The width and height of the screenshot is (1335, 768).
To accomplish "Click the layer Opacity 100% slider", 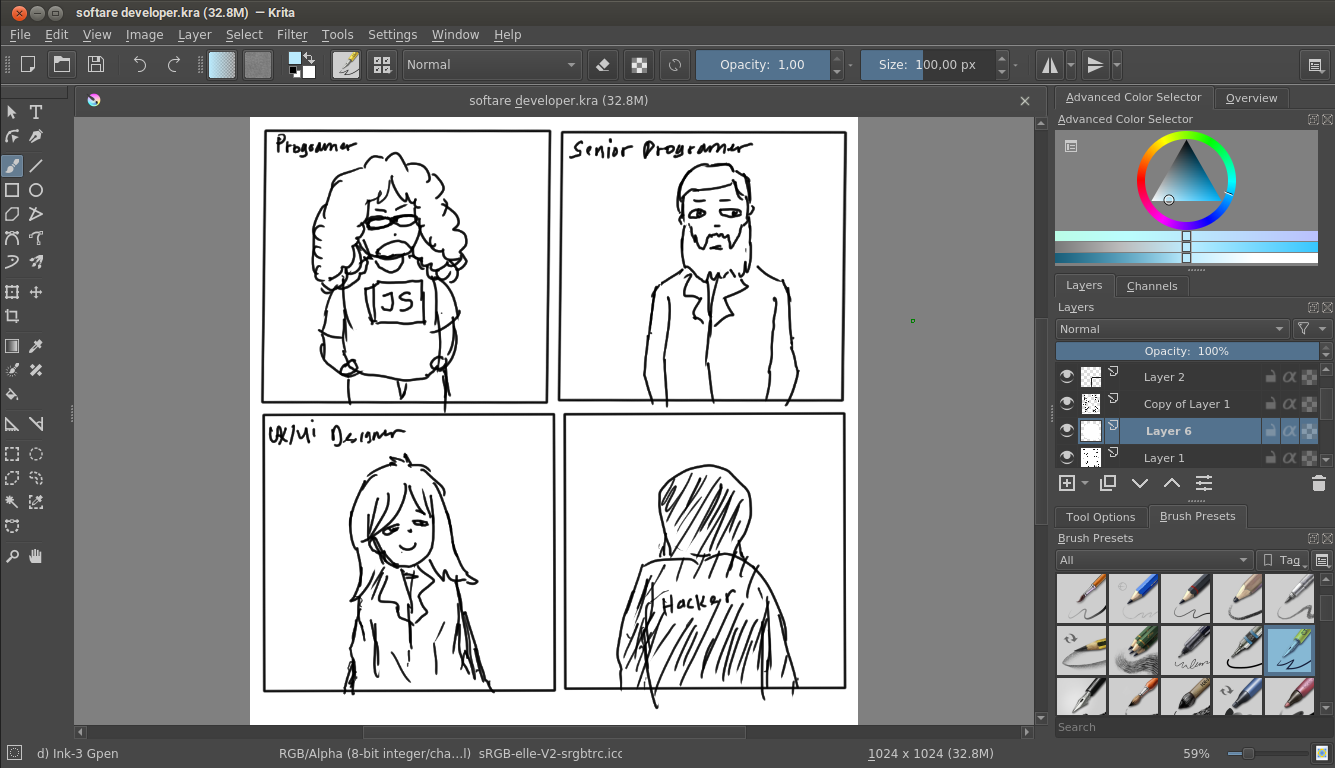I will click(1186, 351).
